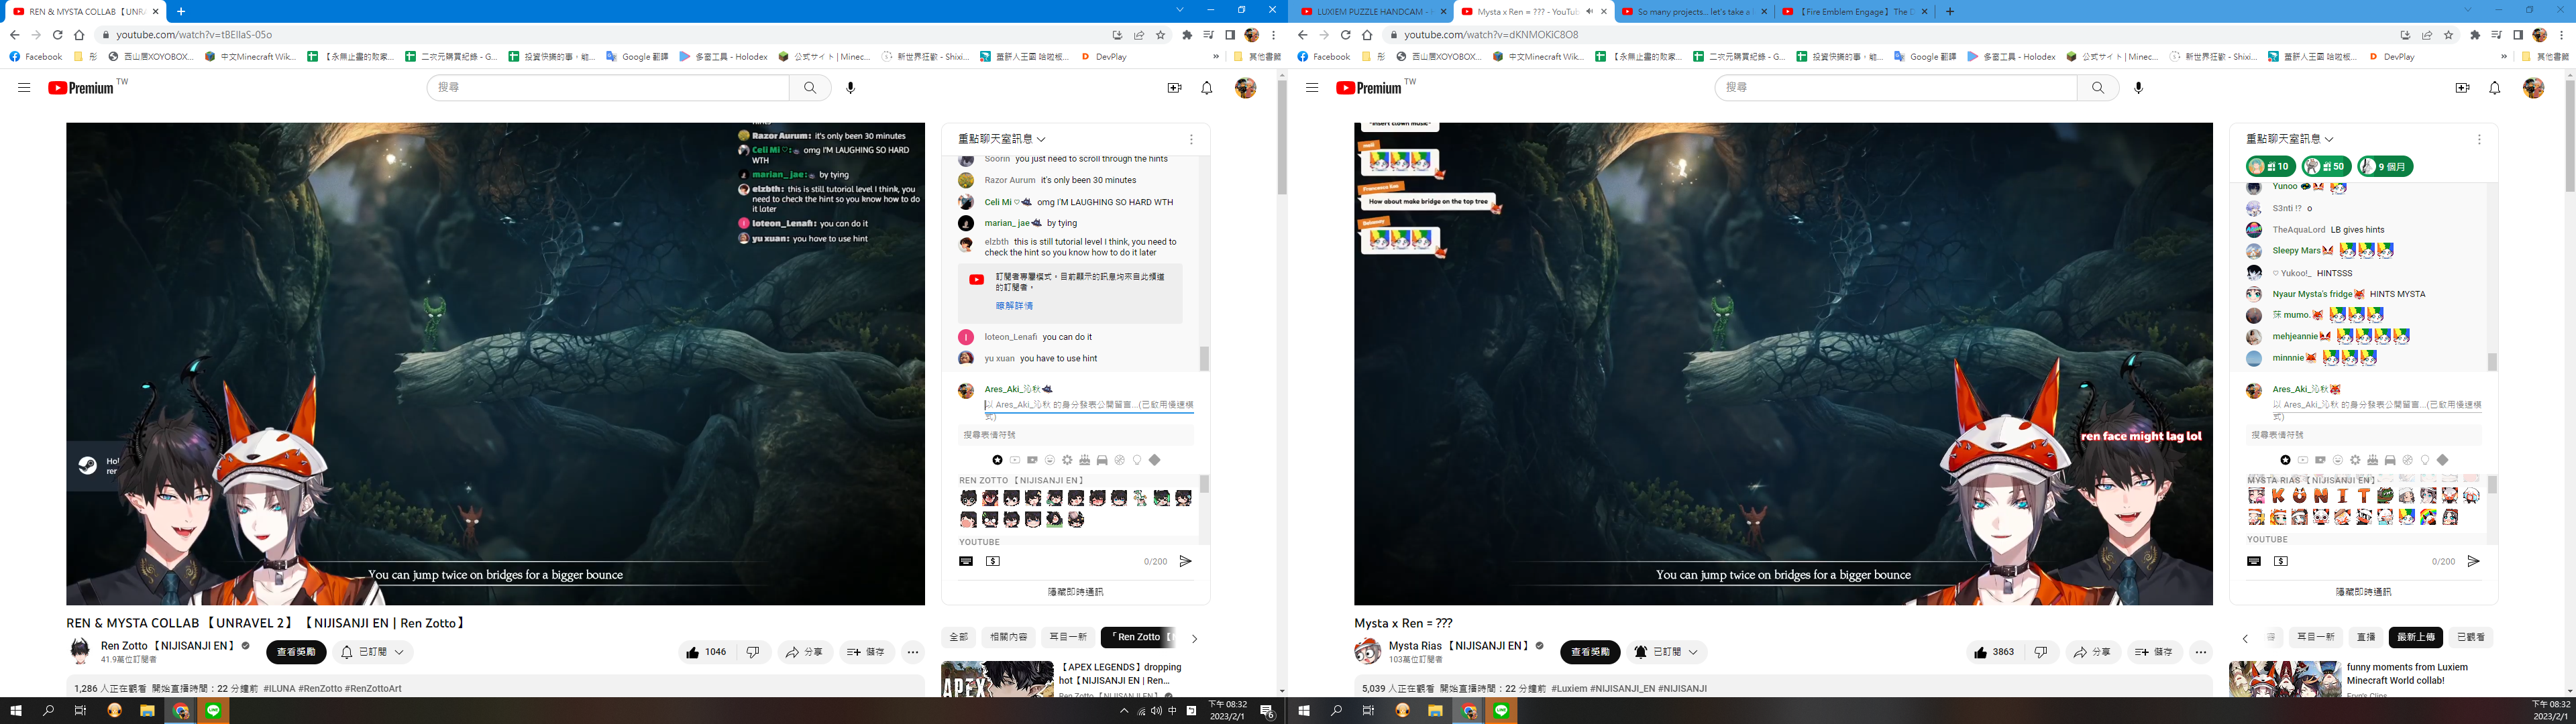Open APEX LEGENDS video thumbnail in left window
The image size is (2576, 724).
click(x=997, y=679)
